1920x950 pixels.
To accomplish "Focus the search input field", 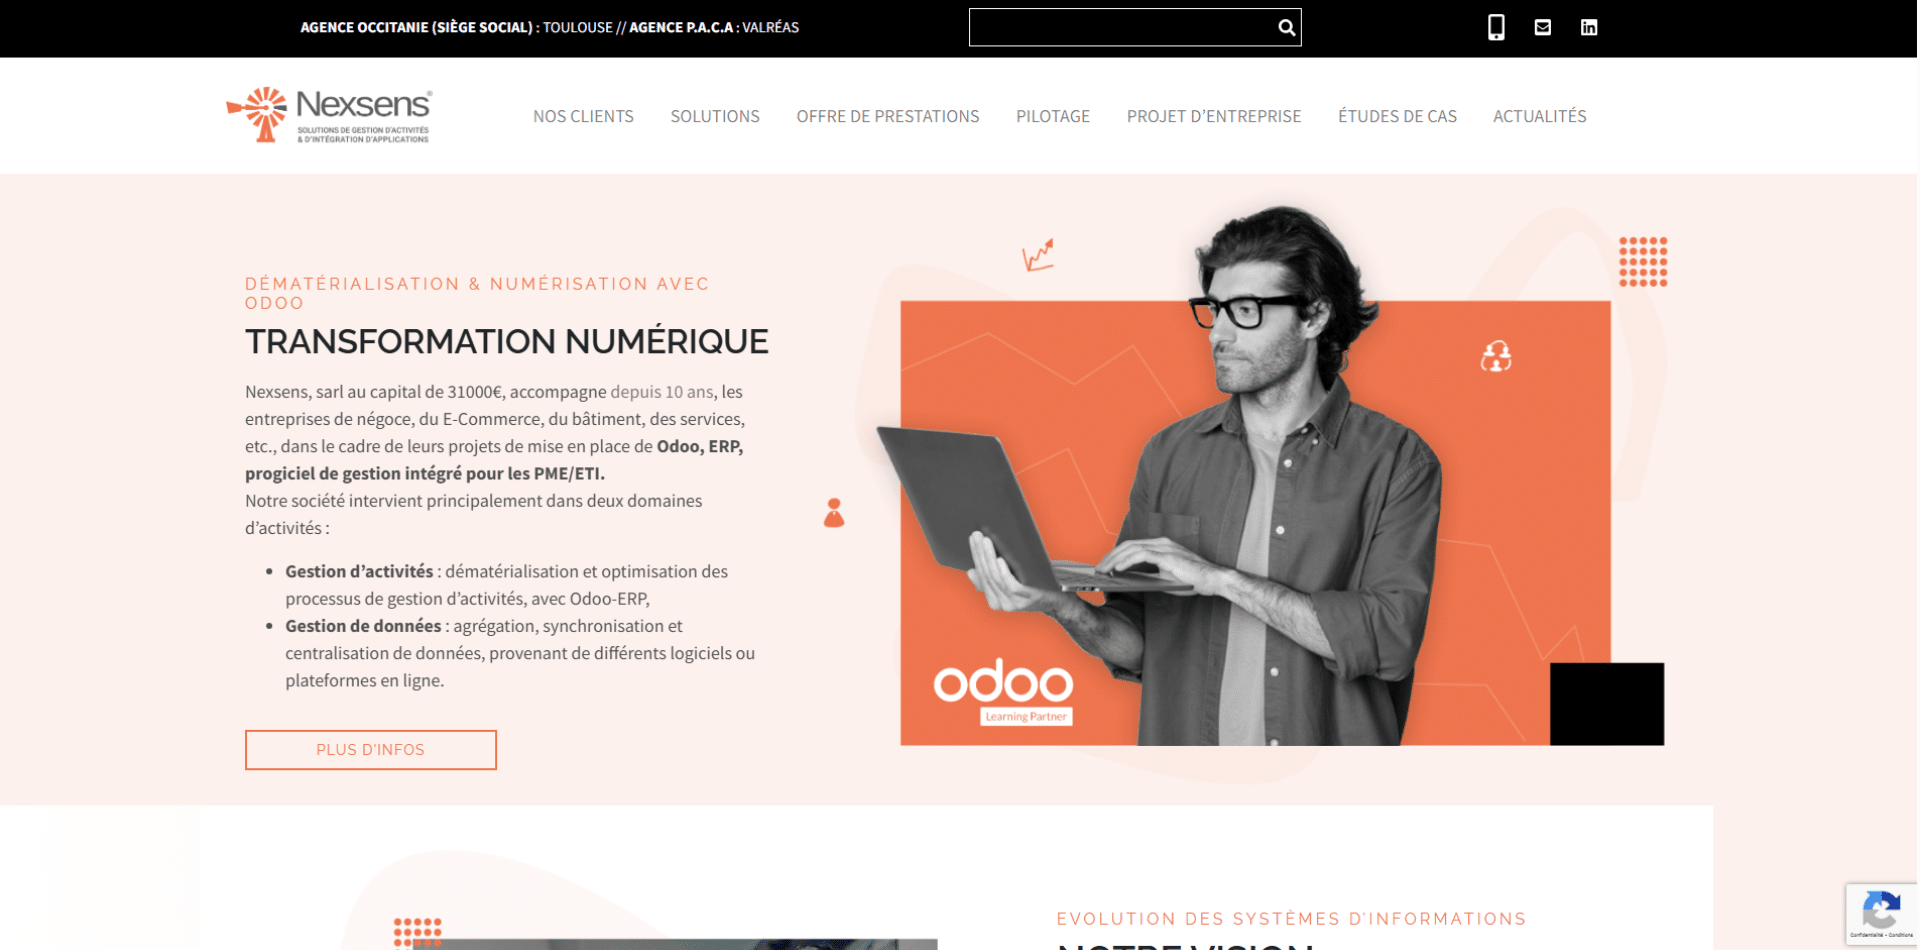I will click(1122, 28).
